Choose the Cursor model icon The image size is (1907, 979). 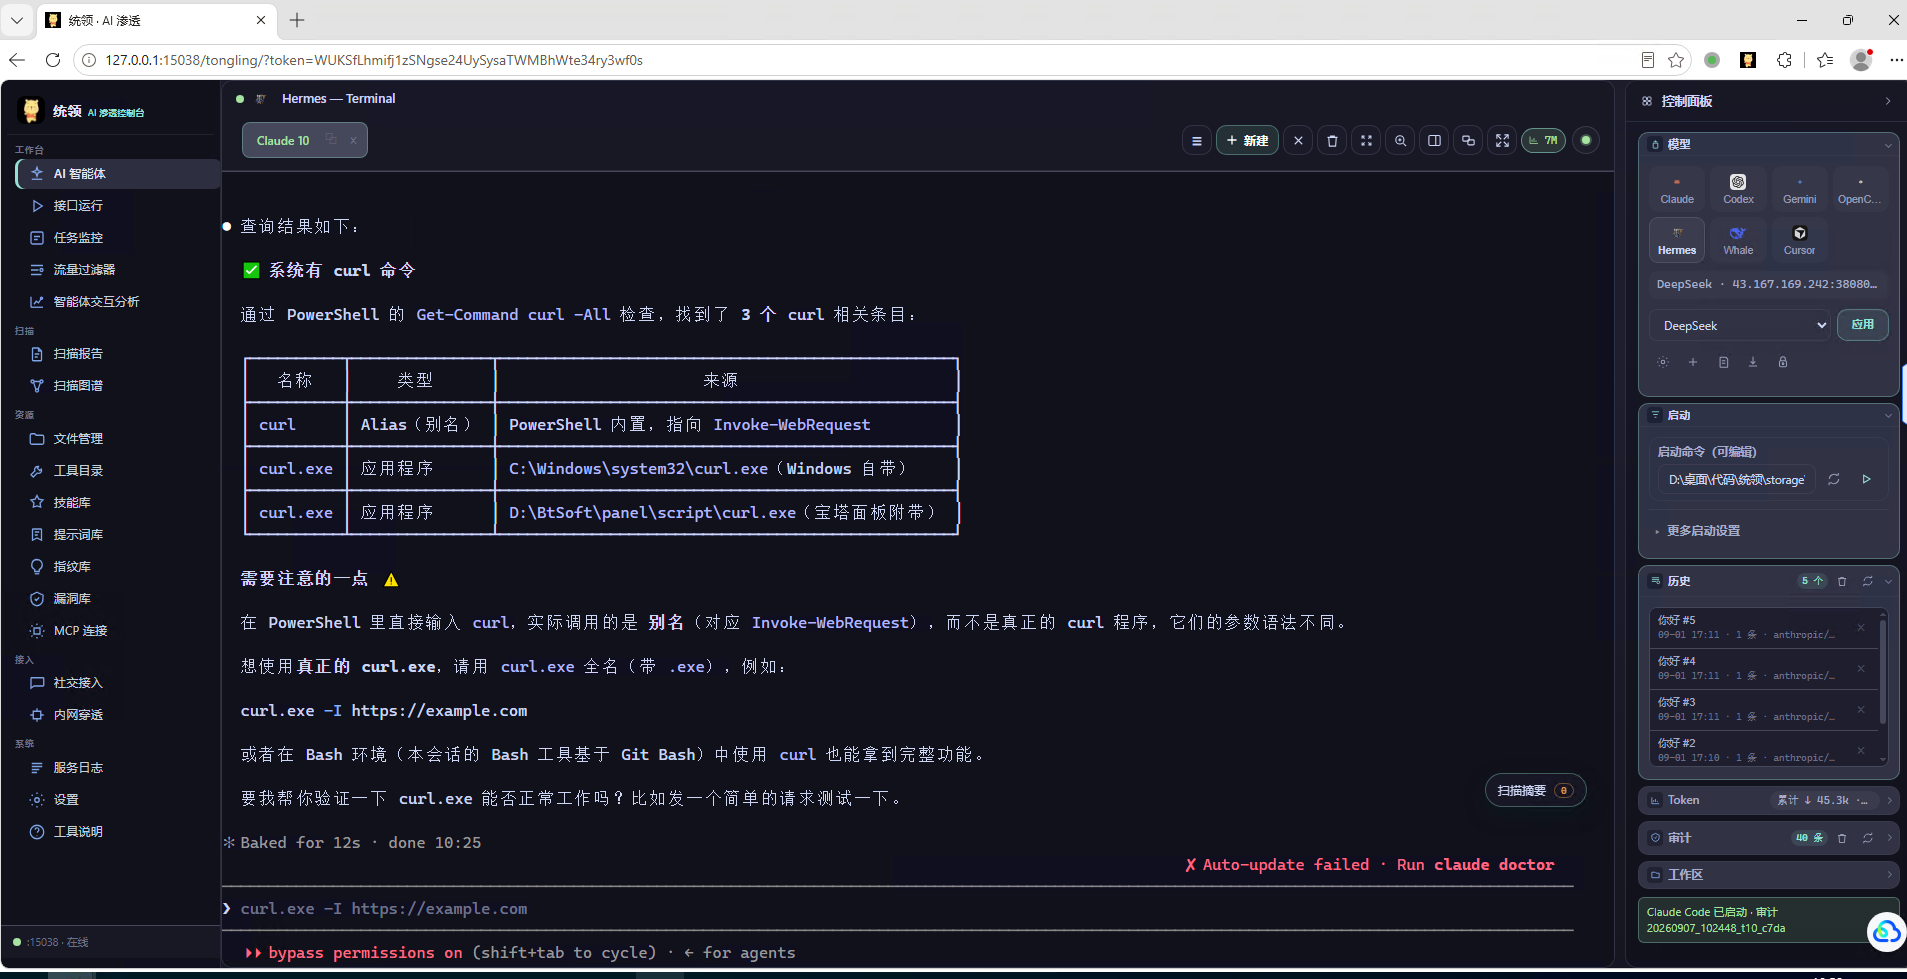tap(1799, 239)
